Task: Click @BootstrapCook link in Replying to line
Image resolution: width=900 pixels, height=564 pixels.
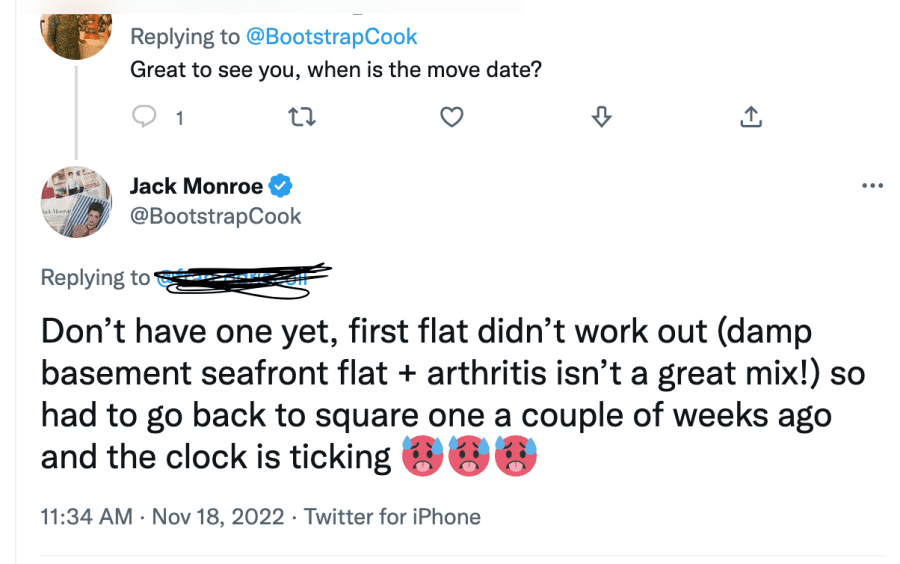Action: pos(331,37)
